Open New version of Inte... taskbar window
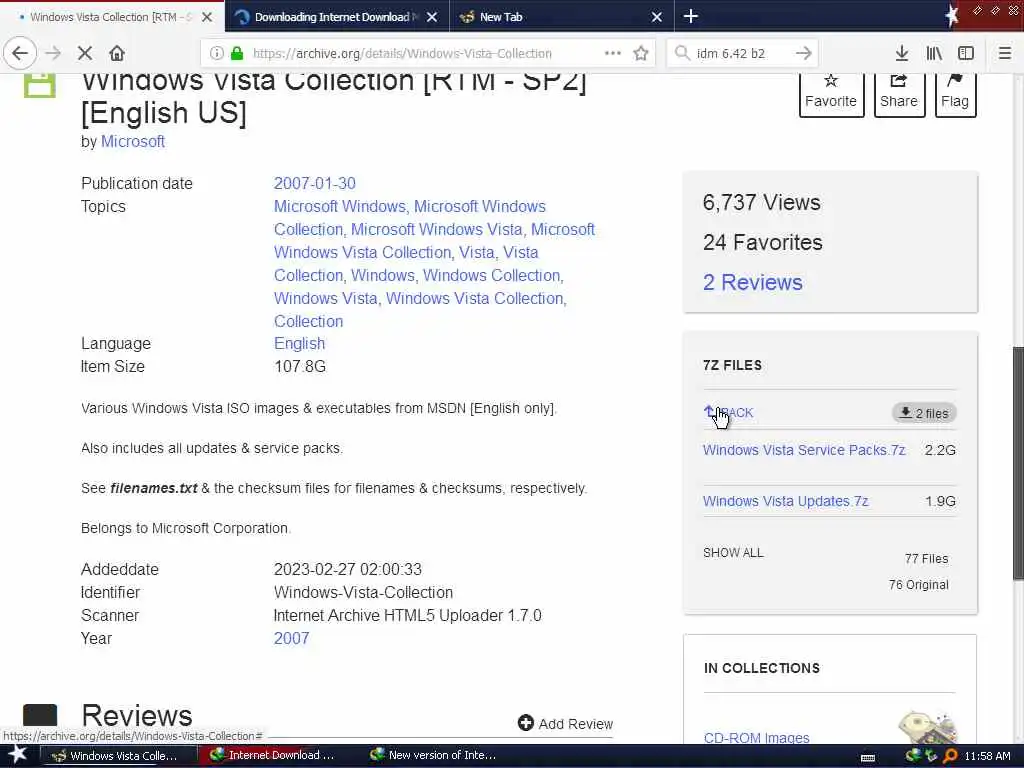Screen dimensions: 1024x768 pyautogui.click(x=435, y=756)
